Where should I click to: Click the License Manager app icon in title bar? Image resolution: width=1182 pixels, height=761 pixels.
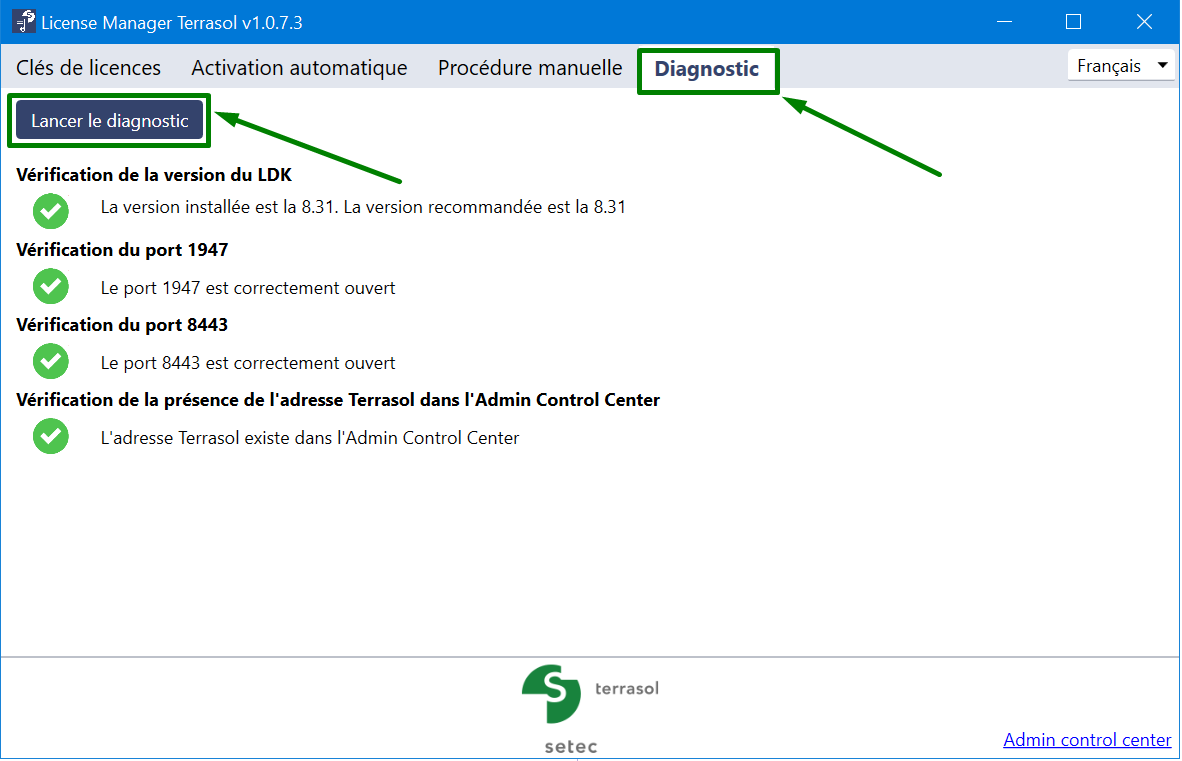click(x=24, y=22)
